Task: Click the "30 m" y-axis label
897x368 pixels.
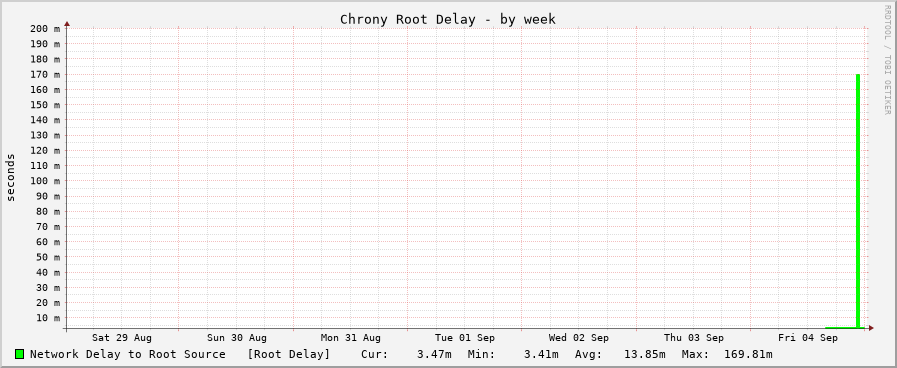Action: point(47,288)
